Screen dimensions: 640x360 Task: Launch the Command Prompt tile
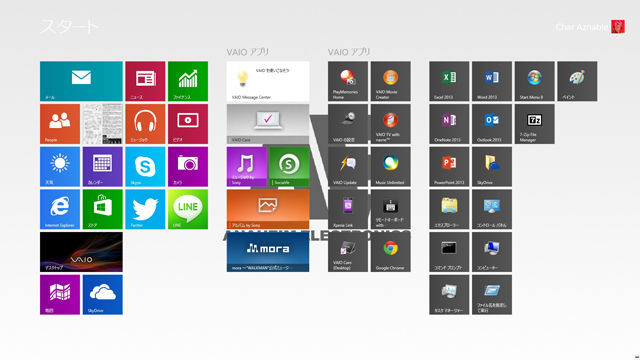(x=449, y=252)
